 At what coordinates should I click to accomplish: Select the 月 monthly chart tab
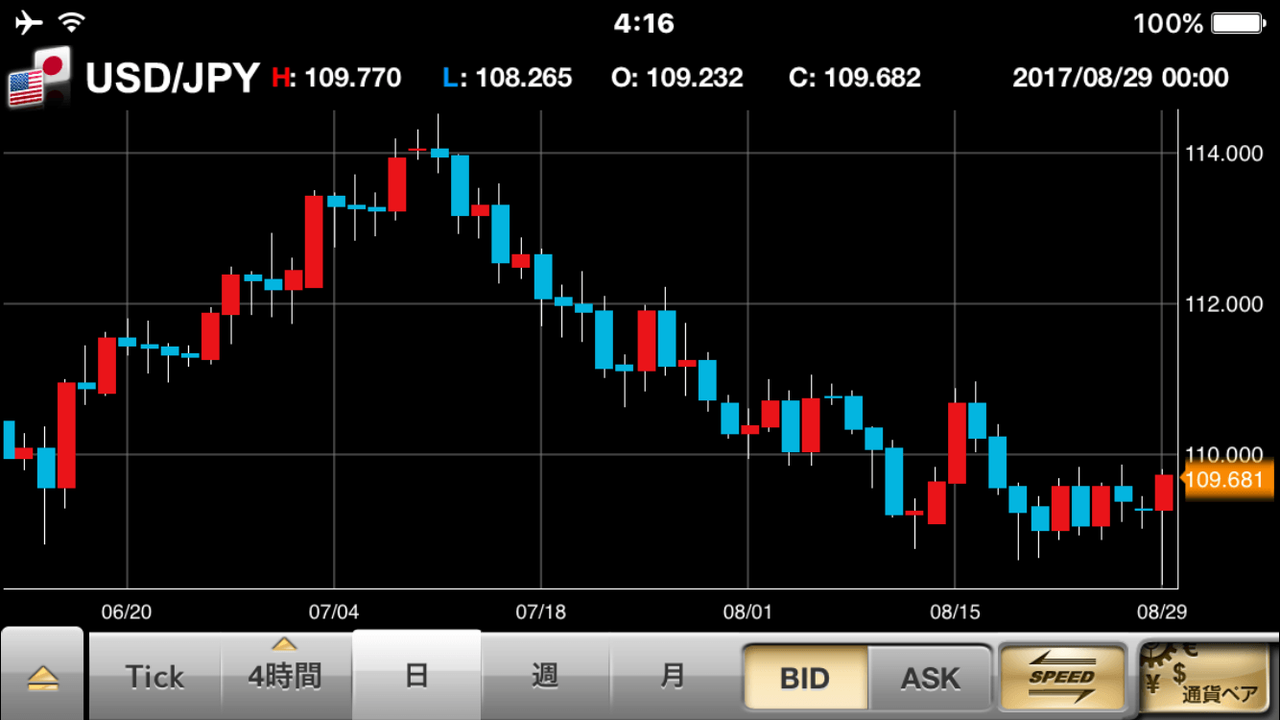(673, 676)
